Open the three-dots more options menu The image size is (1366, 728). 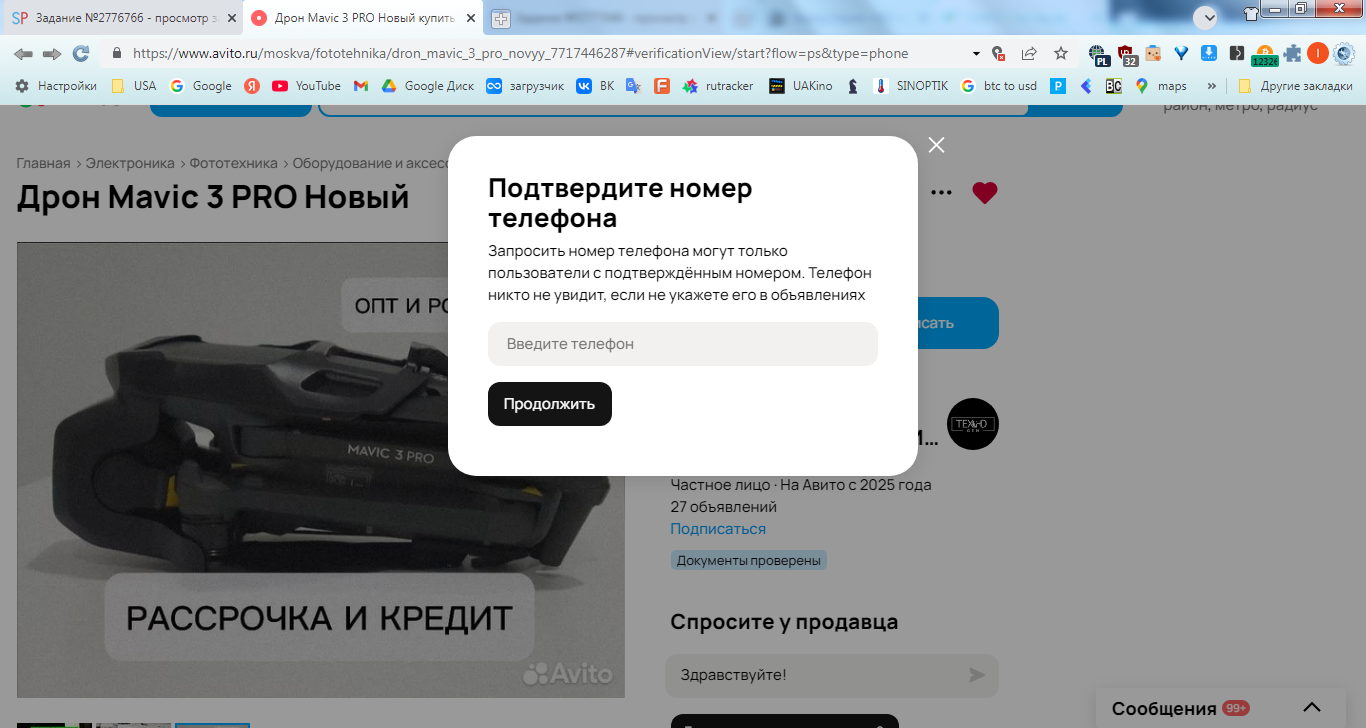tap(941, 192)
